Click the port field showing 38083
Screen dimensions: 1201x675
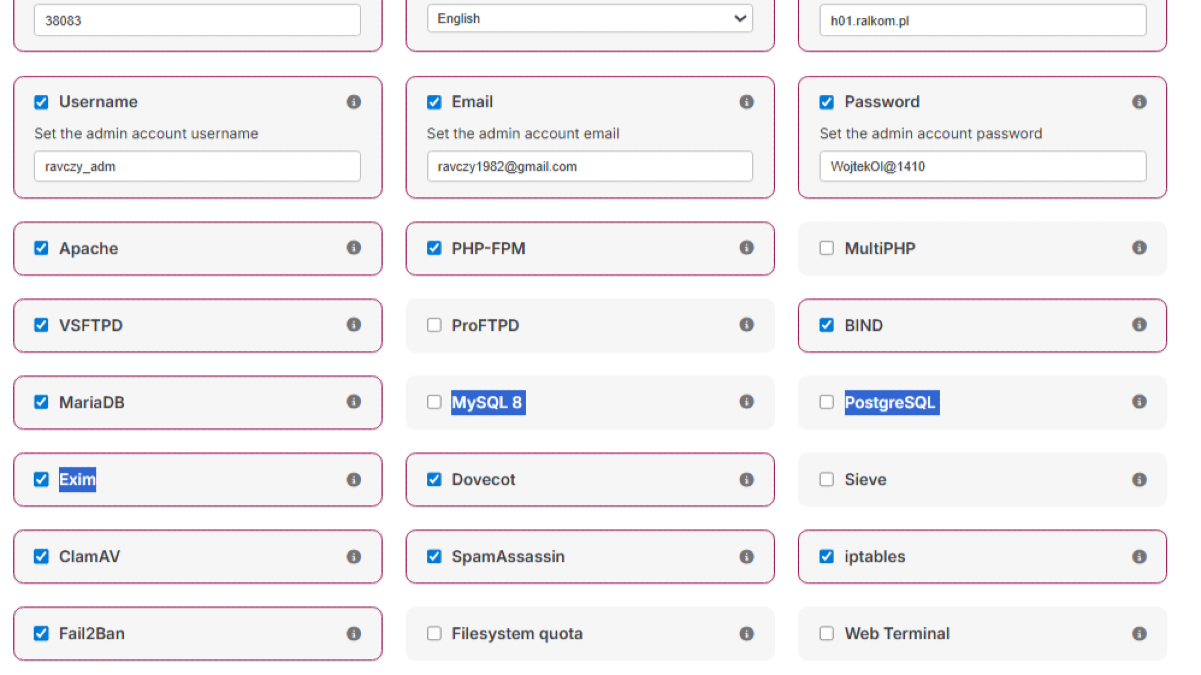point(197,19)
